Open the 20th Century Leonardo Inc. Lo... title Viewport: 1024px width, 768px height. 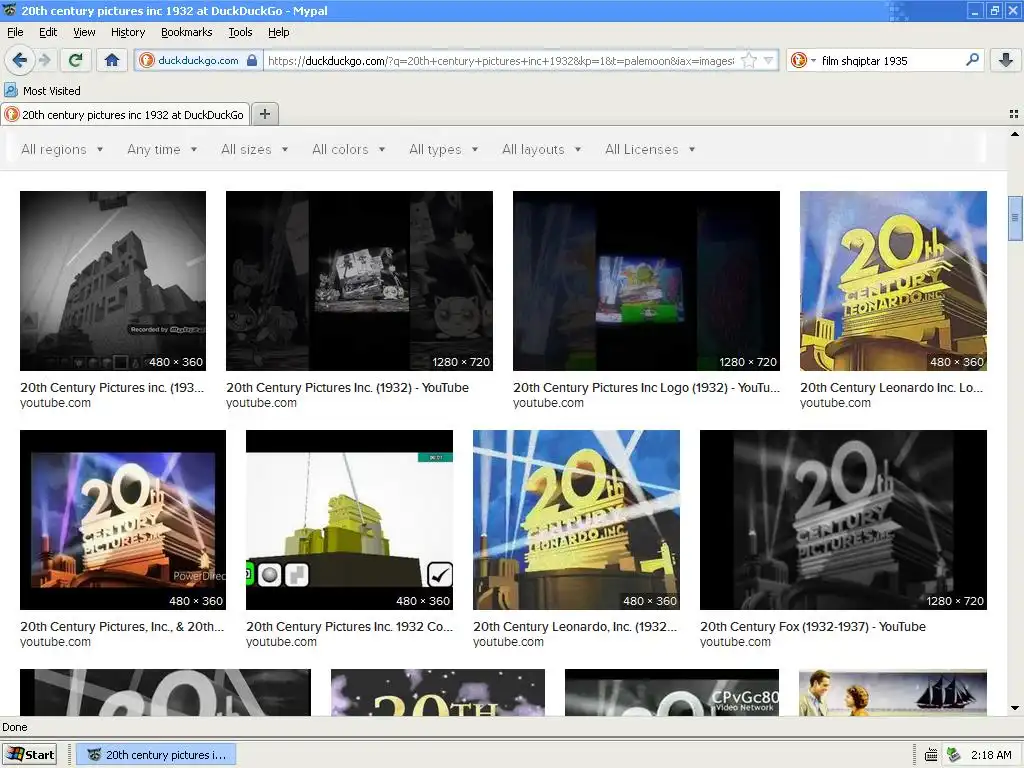tap(891, 387)
